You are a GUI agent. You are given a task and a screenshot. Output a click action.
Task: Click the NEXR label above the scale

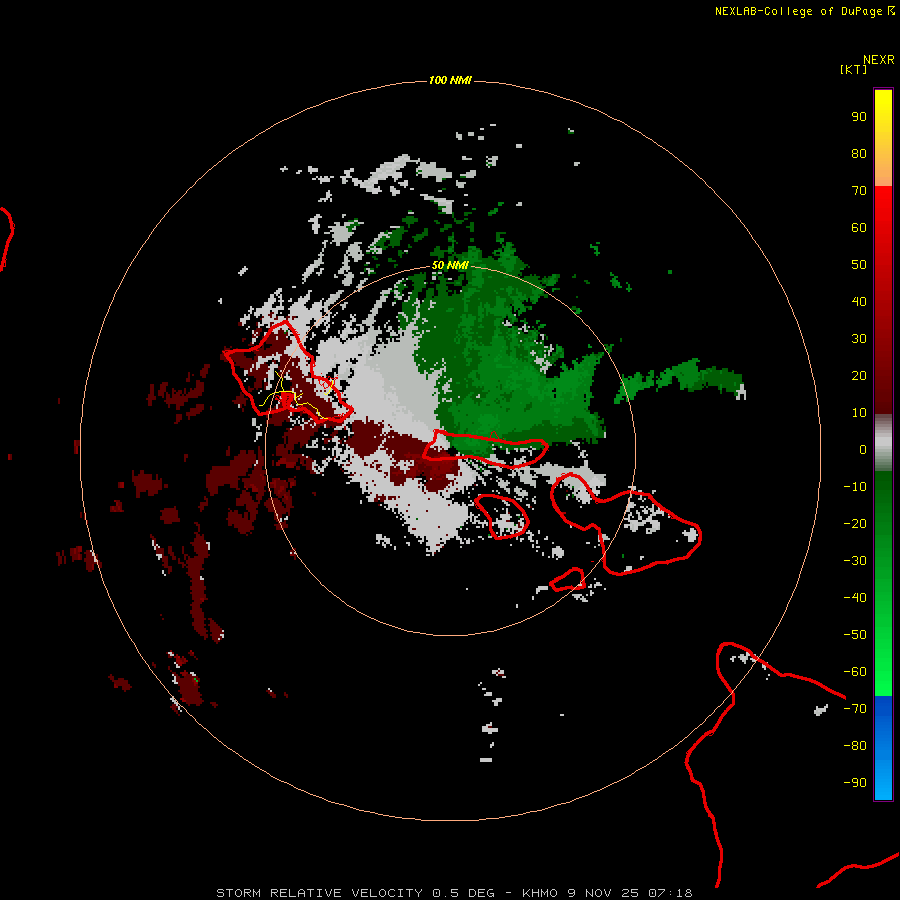878,60
